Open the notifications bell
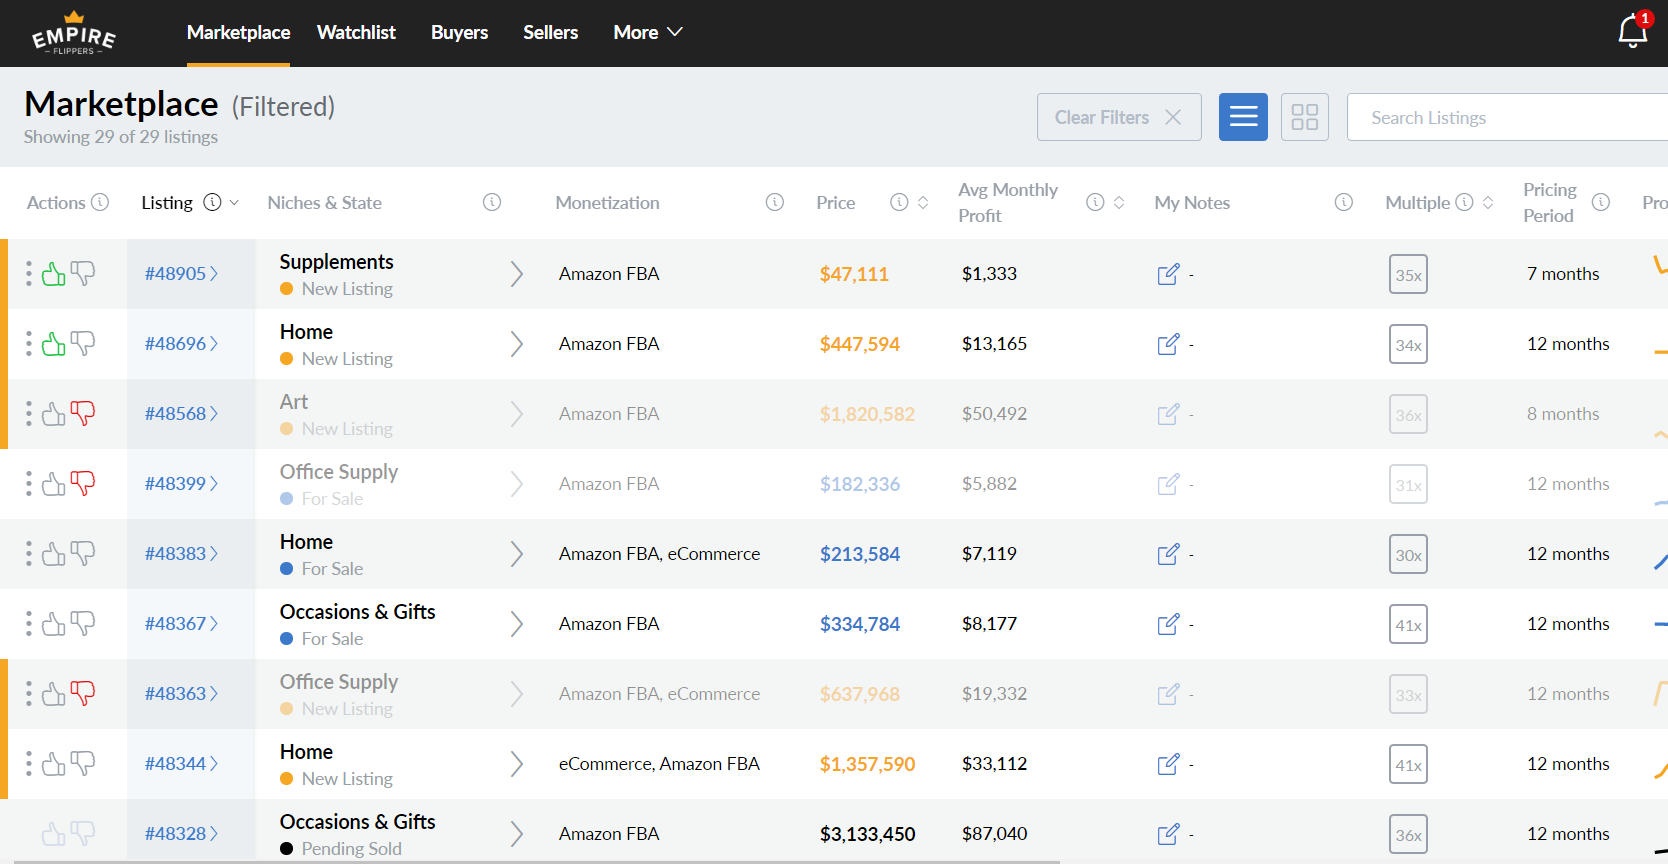The width and height of the screenshot is (1668, 864). (1632, 32)
